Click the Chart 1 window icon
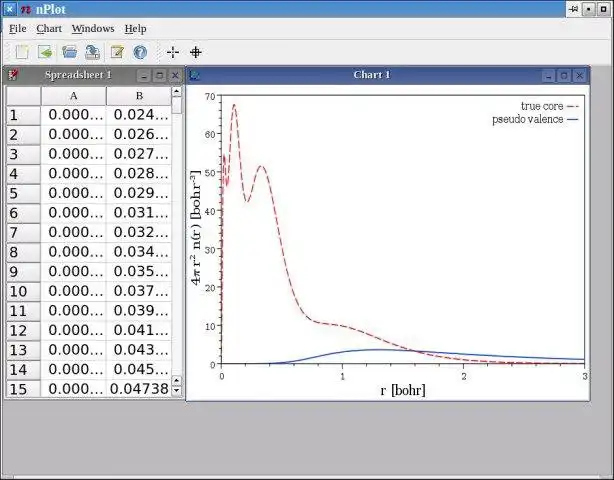Viewport: 614px width, 480px height. [195, 75]
